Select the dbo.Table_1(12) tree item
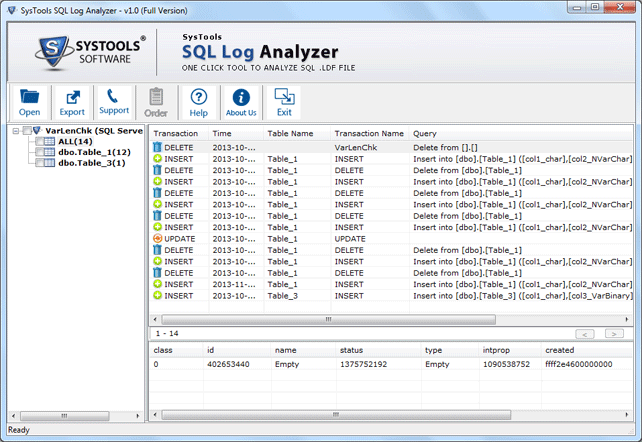 click(94, 152)
